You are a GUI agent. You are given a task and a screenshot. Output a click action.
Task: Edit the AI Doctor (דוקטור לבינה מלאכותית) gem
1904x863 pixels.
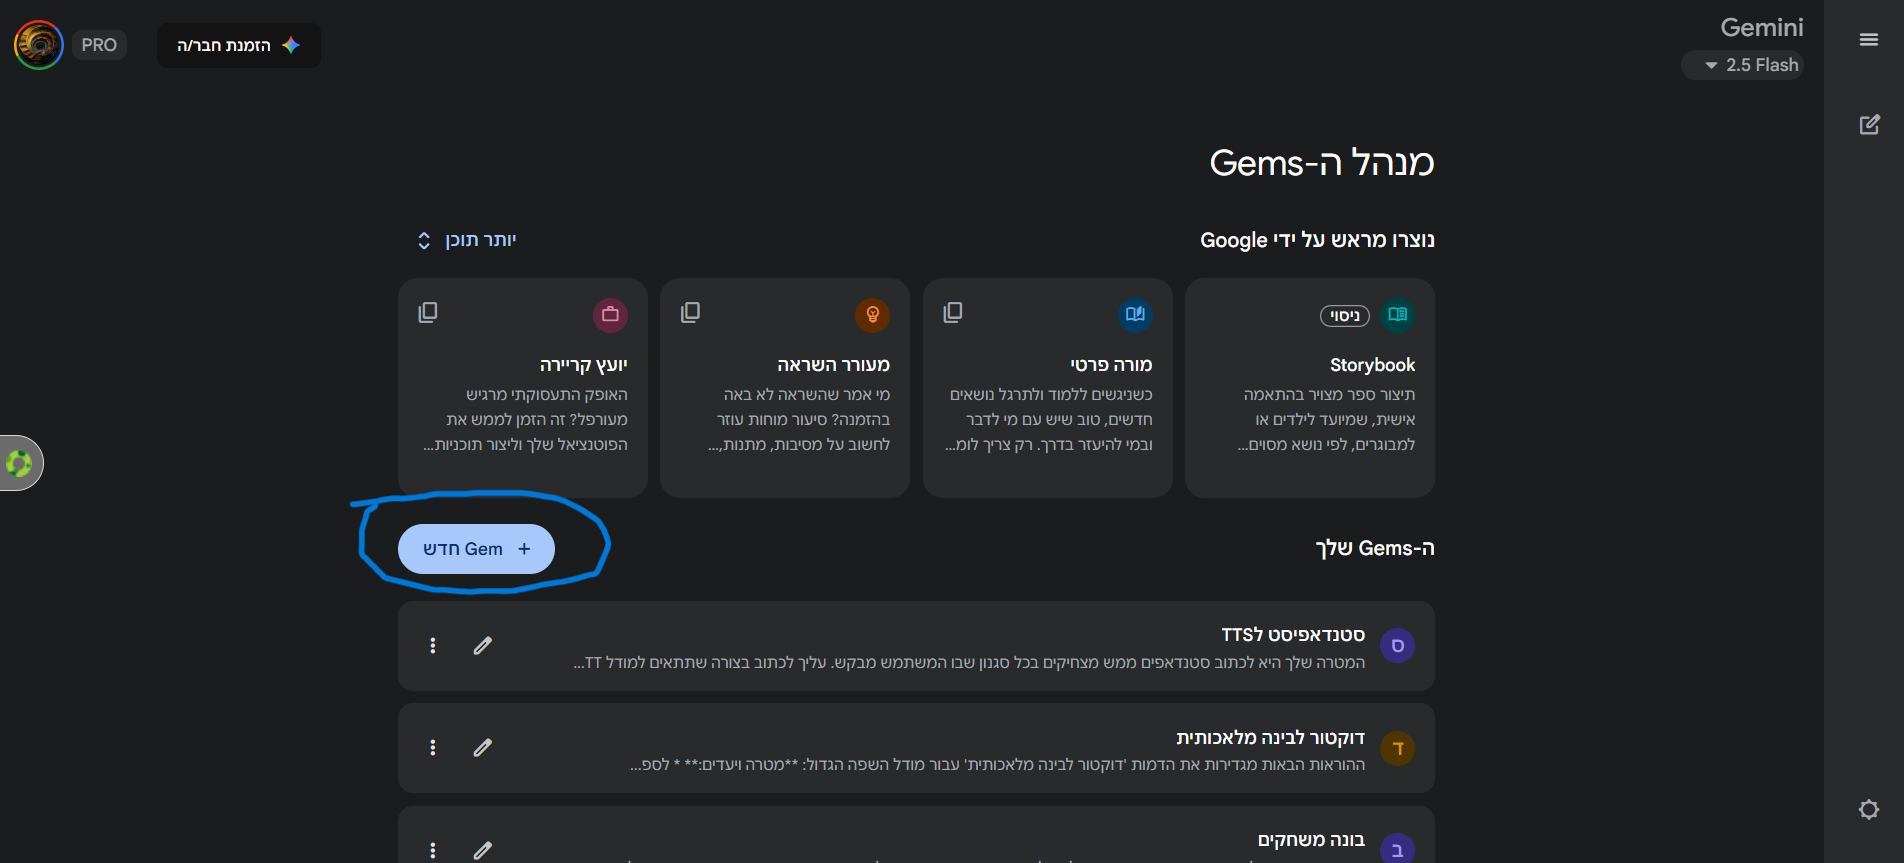coord(483,748)
